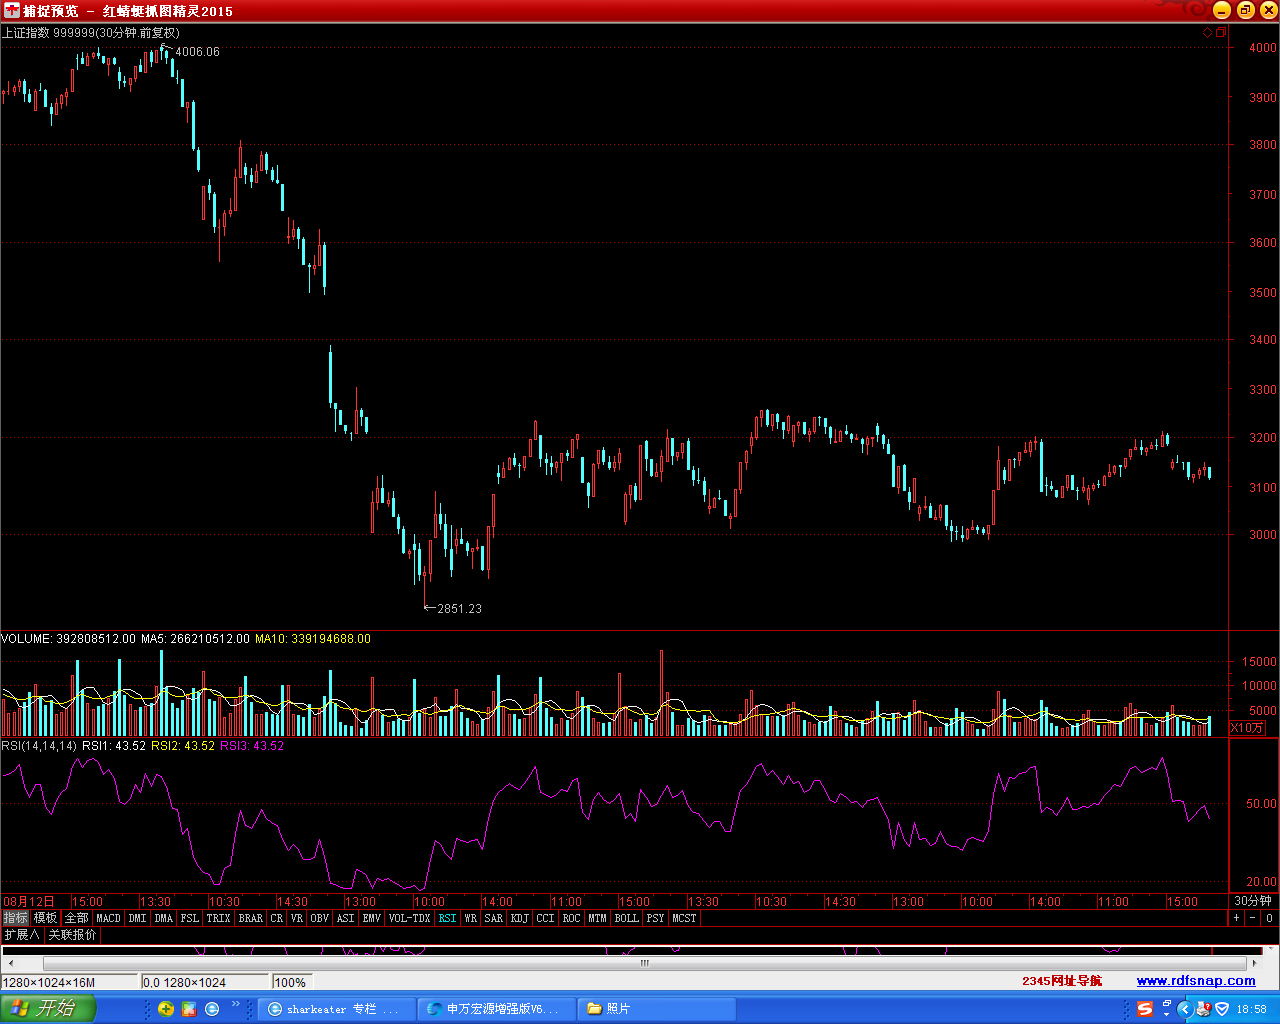1280x1024 pixels.
Task: Switch to the WR indicator
Action: [x=471, y=918]
